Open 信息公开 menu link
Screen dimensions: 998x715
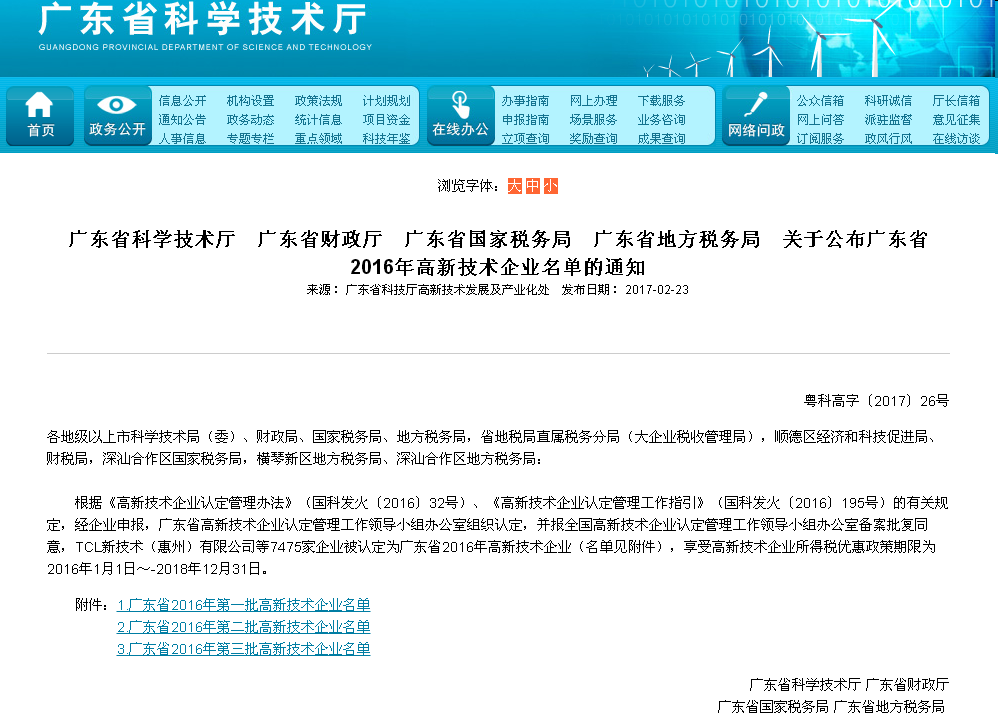[x=182, y=101]
